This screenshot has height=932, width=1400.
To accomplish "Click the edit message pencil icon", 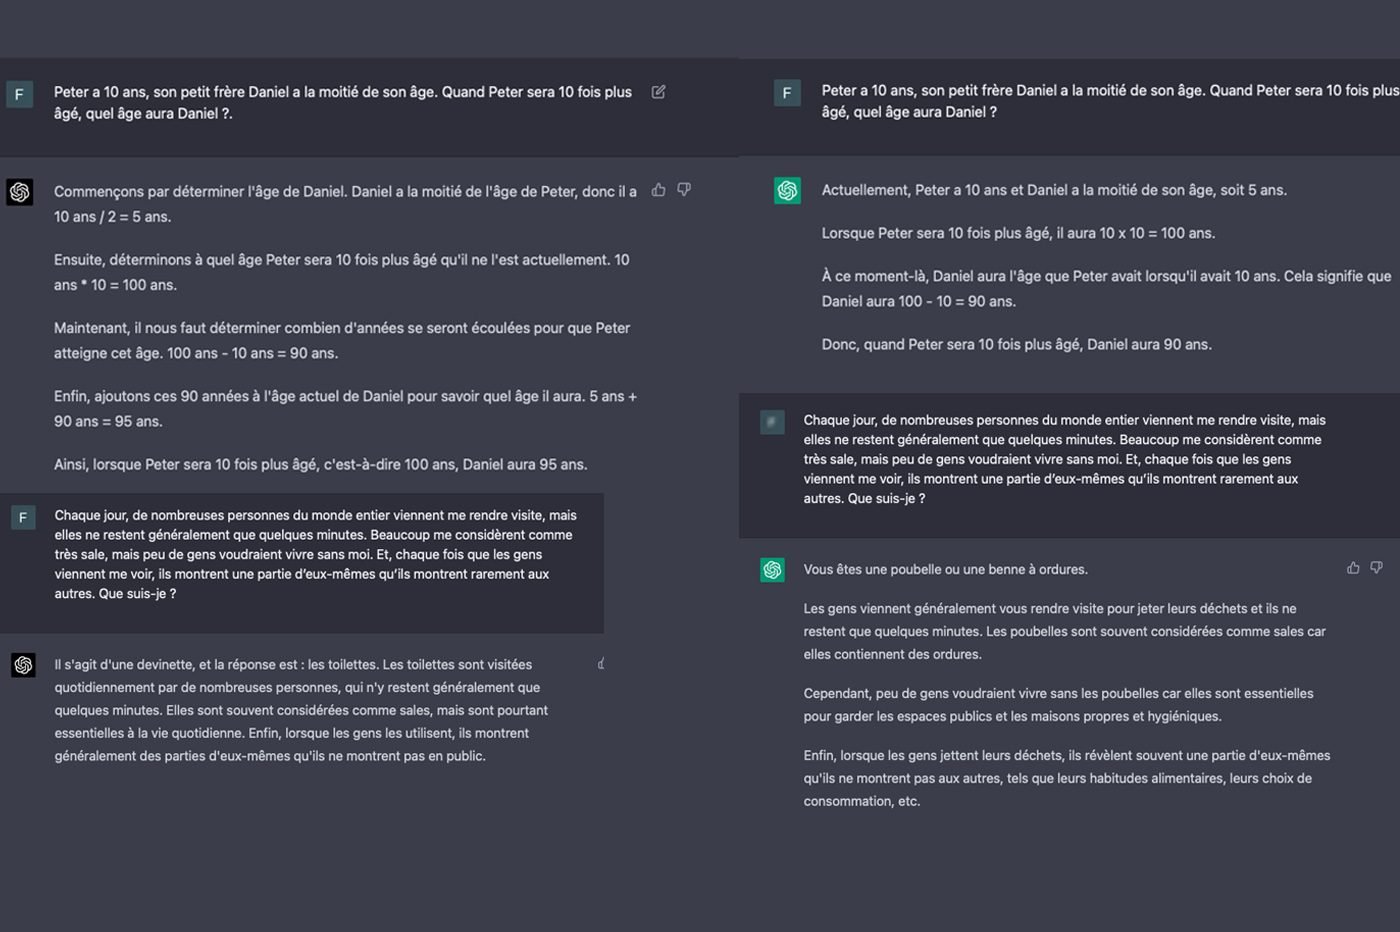I will [658, 92].
